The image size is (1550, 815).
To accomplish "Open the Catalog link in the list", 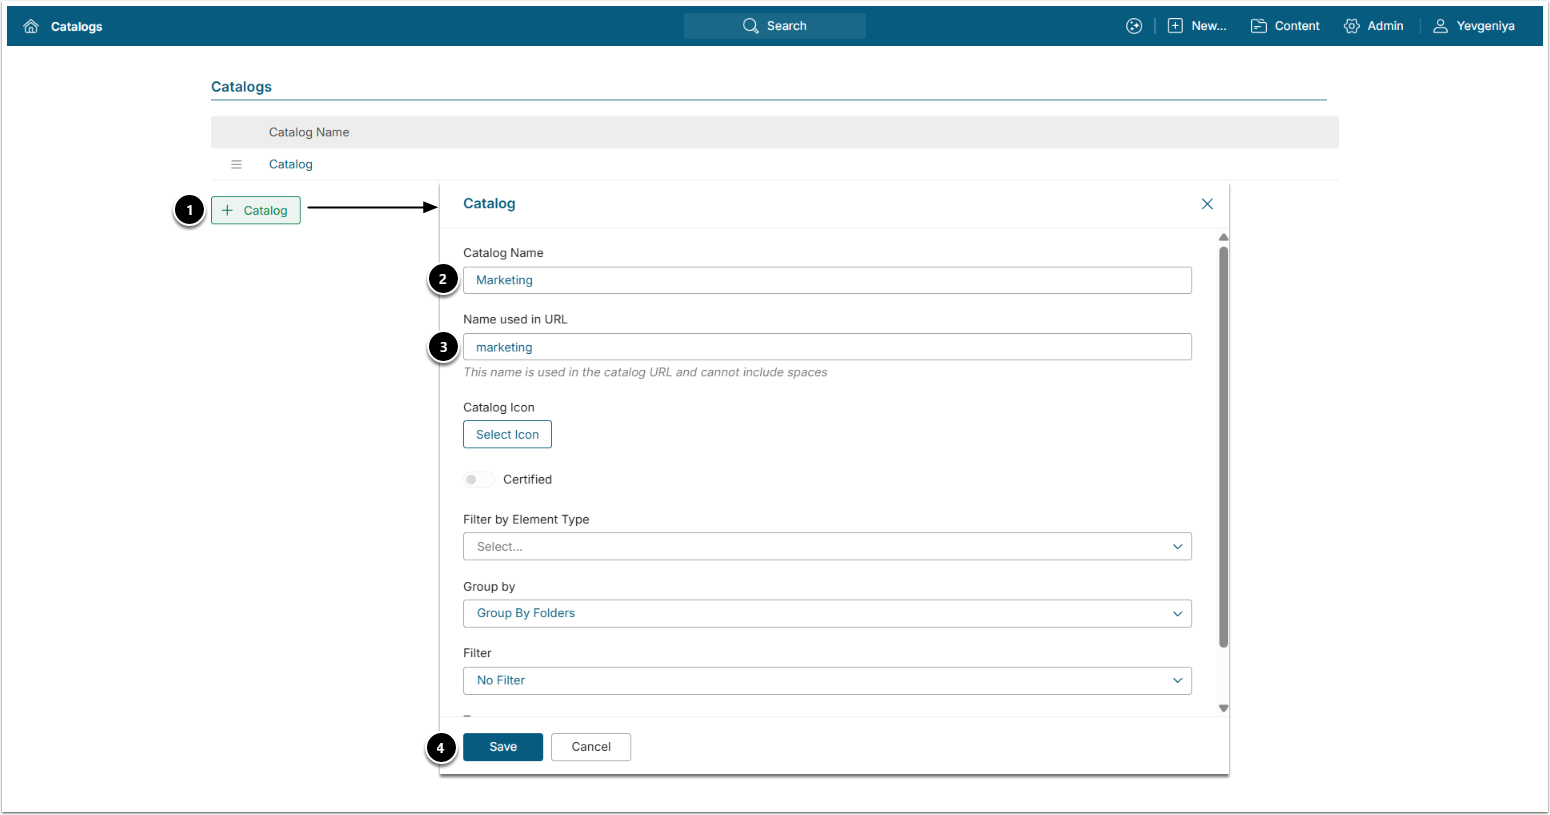I will pos(291,164).
